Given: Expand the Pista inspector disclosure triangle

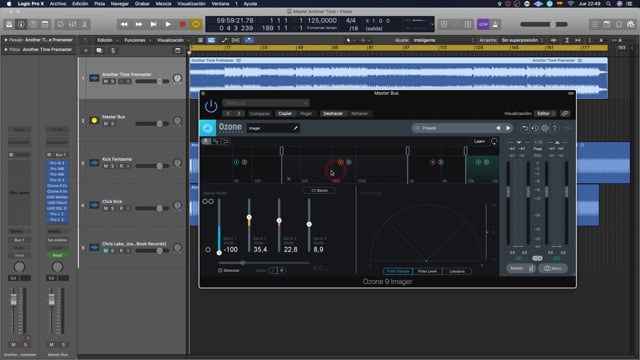Looking at the screenshot, I should (x=6, y=49).
